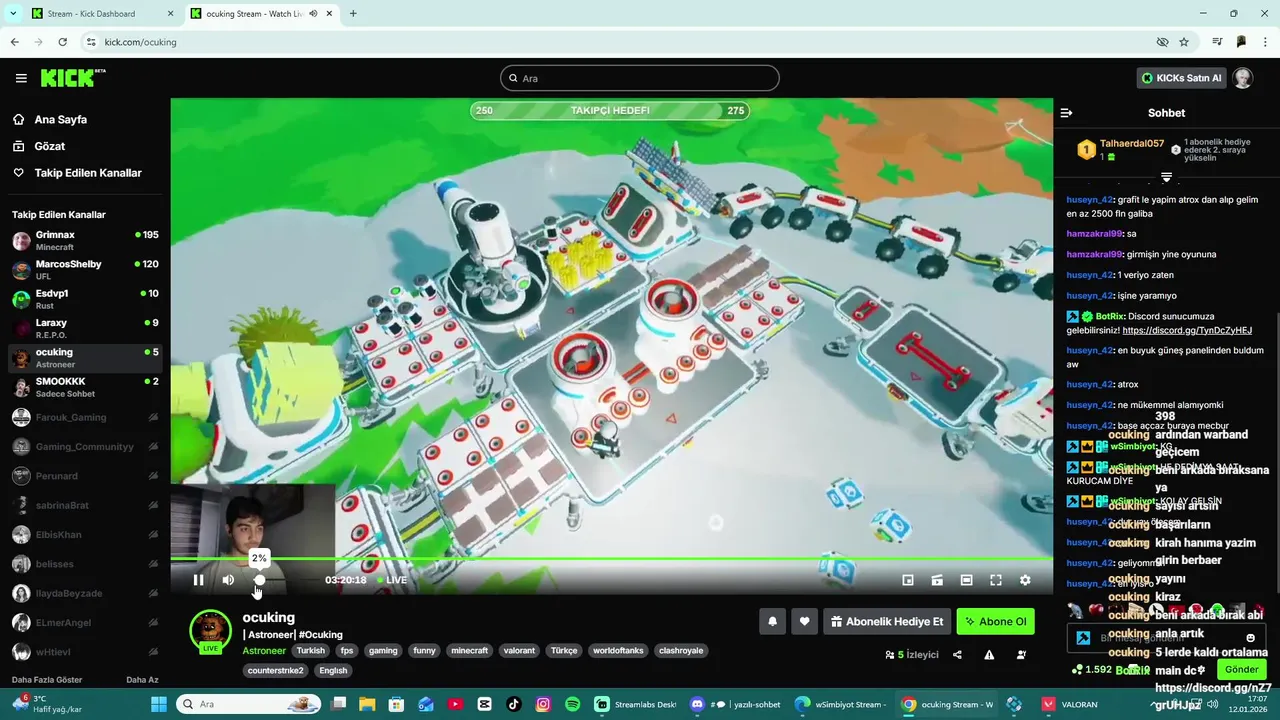
Task: Open Streamlabs Desktop from taskbar
Action: (636, 704)
